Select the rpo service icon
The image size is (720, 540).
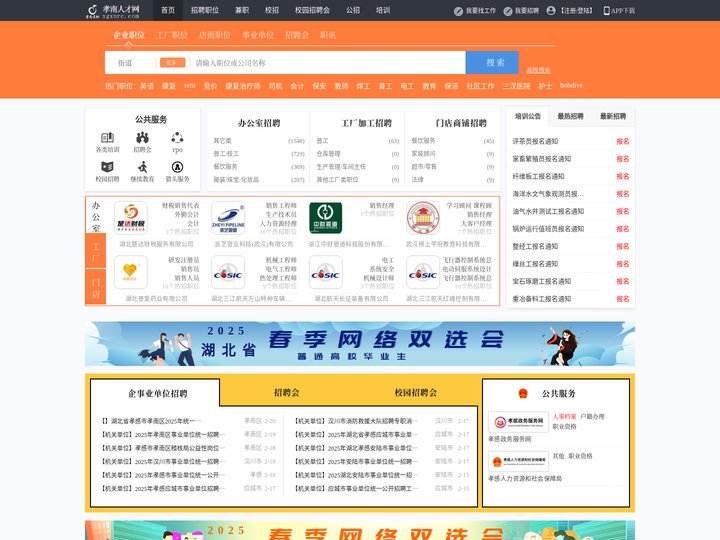(x=177, y=137)
